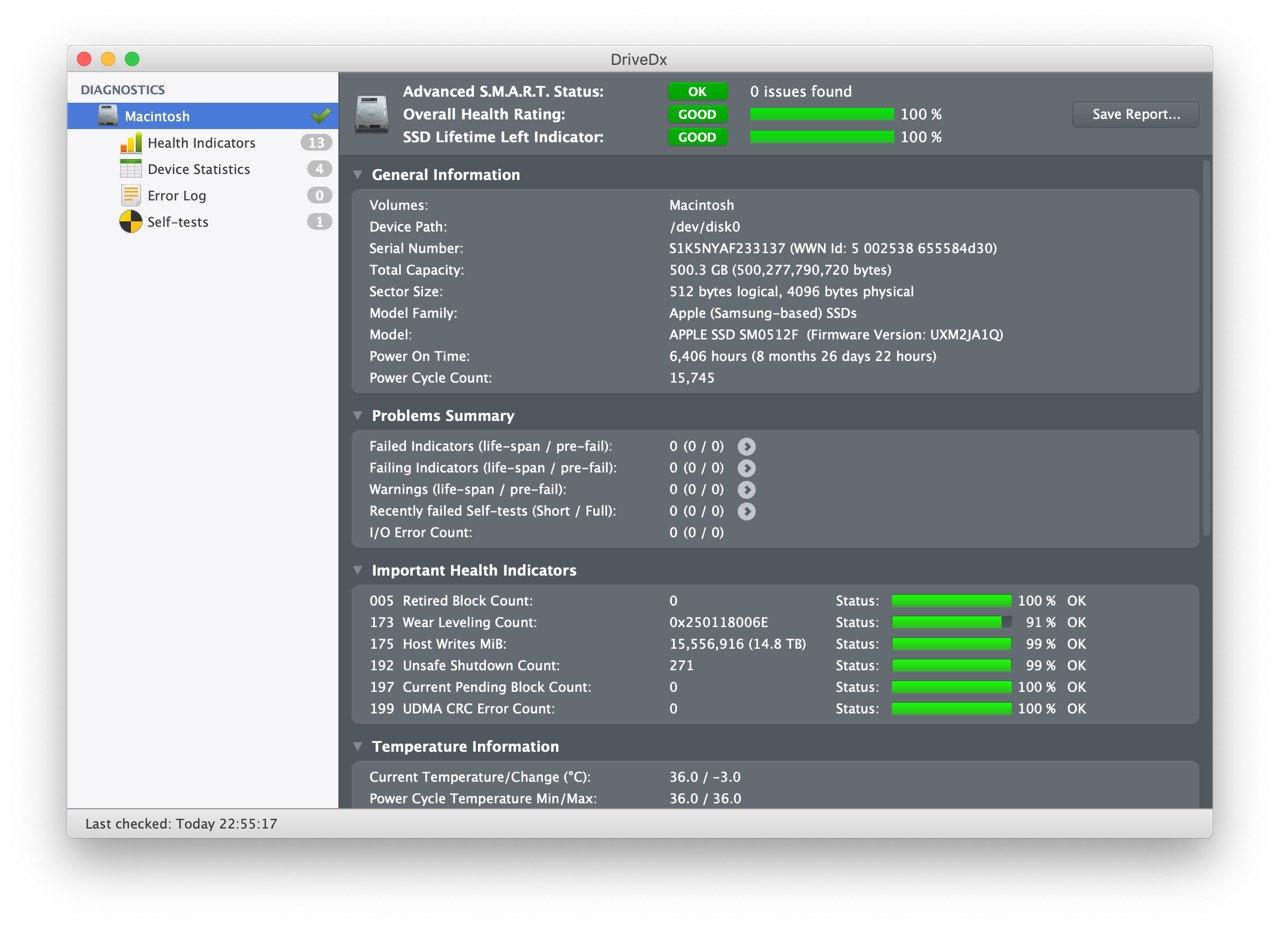1280x927 pixels.
Task: Click the Health Indicators count badge 13
Action: [316, 143]
